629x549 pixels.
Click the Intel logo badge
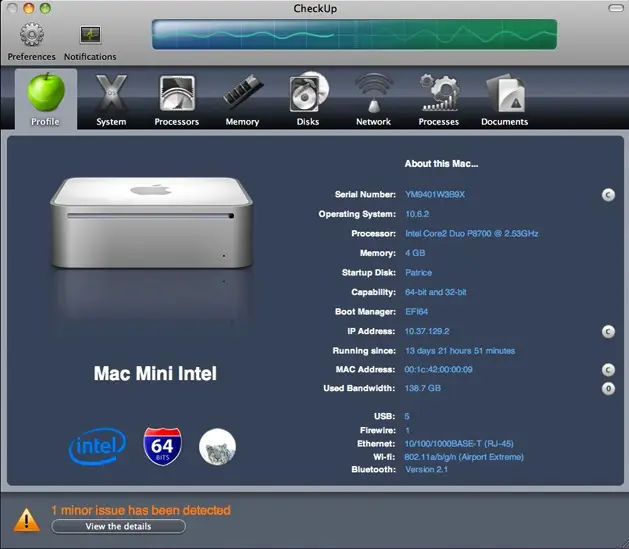pyautogui.click(x=97, y=446)
